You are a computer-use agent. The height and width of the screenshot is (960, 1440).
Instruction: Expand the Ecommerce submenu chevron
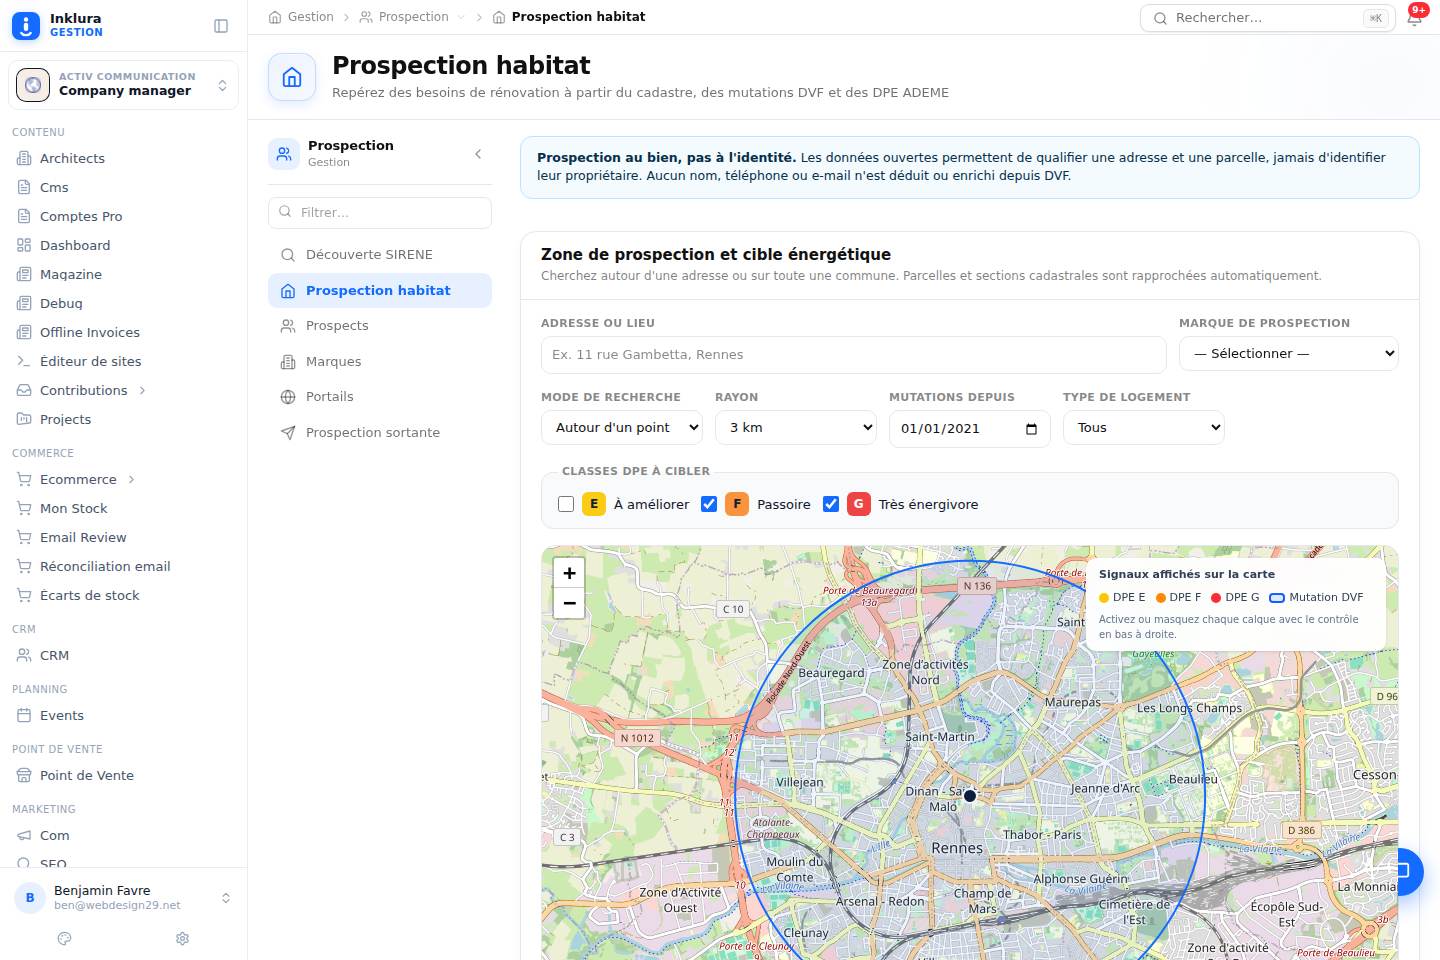131,480
